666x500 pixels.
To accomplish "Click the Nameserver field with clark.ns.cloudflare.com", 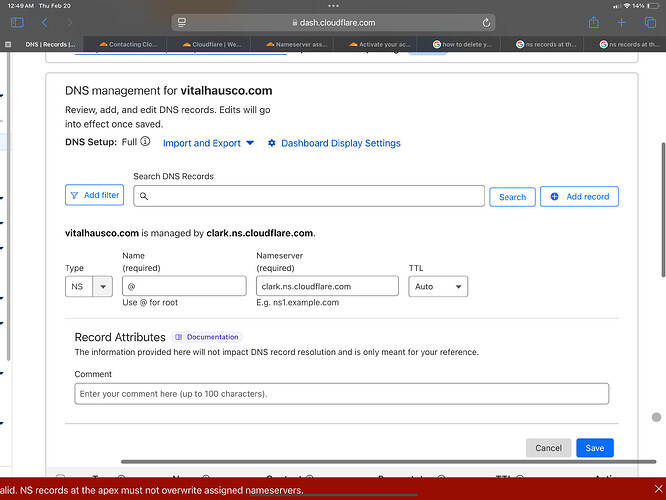I will pyautogui.click(x=327, y=286).
